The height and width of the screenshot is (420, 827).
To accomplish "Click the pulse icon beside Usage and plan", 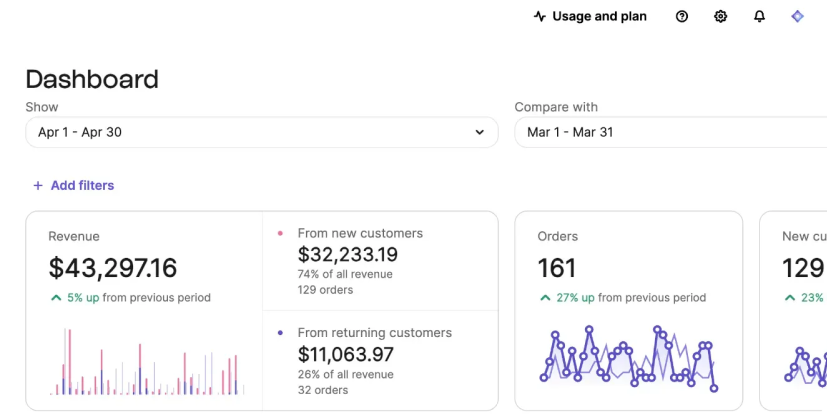I will click(x=540, y=17).
